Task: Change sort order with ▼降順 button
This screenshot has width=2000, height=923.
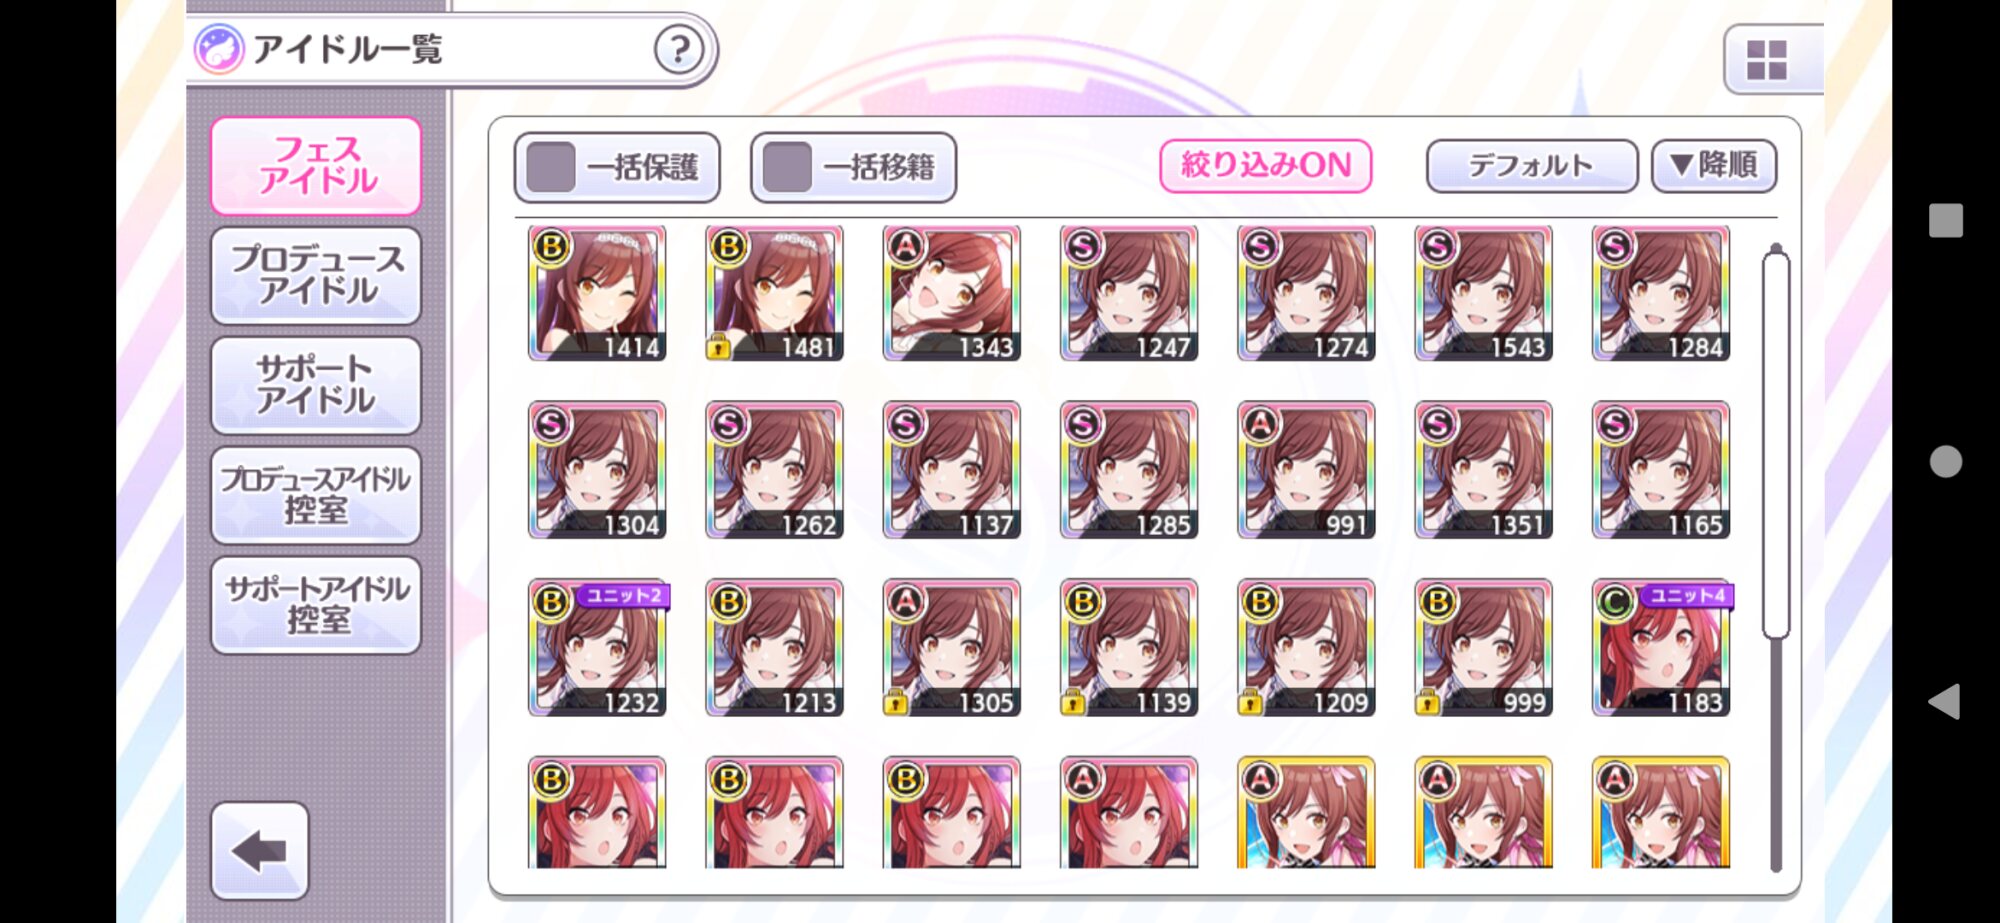Action: [x=1714, y=165]
